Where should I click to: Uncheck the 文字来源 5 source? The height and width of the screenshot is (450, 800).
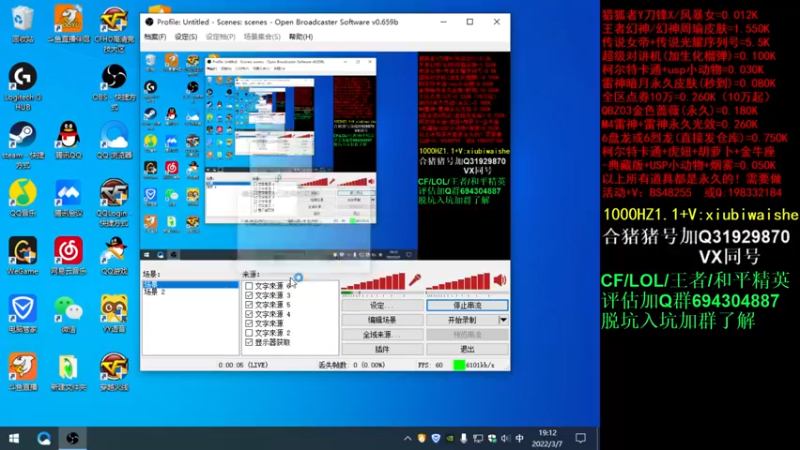(x=249, y=305)
